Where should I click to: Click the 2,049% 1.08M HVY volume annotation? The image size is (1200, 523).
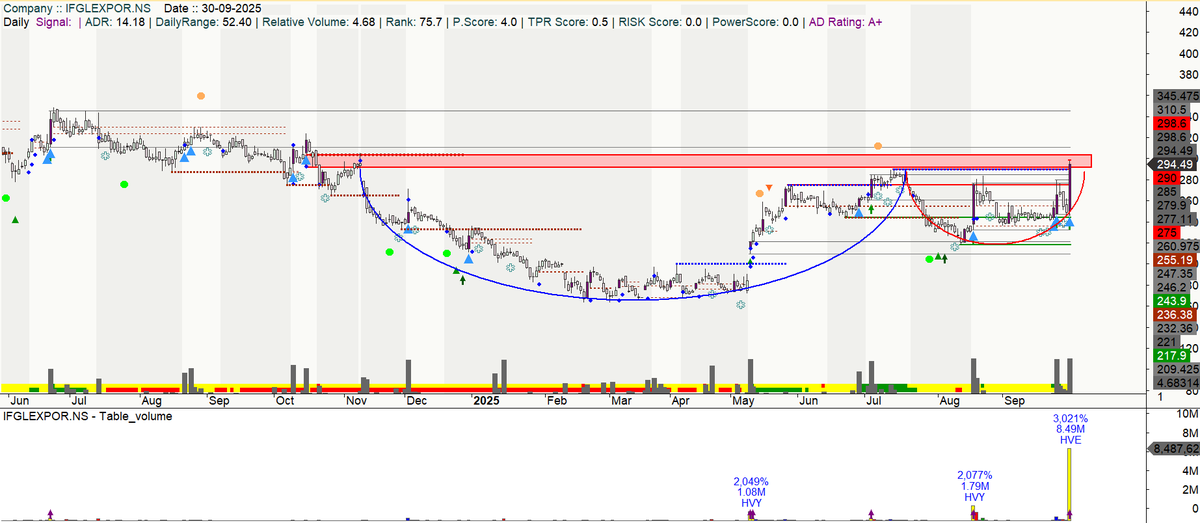click(750, 492)
